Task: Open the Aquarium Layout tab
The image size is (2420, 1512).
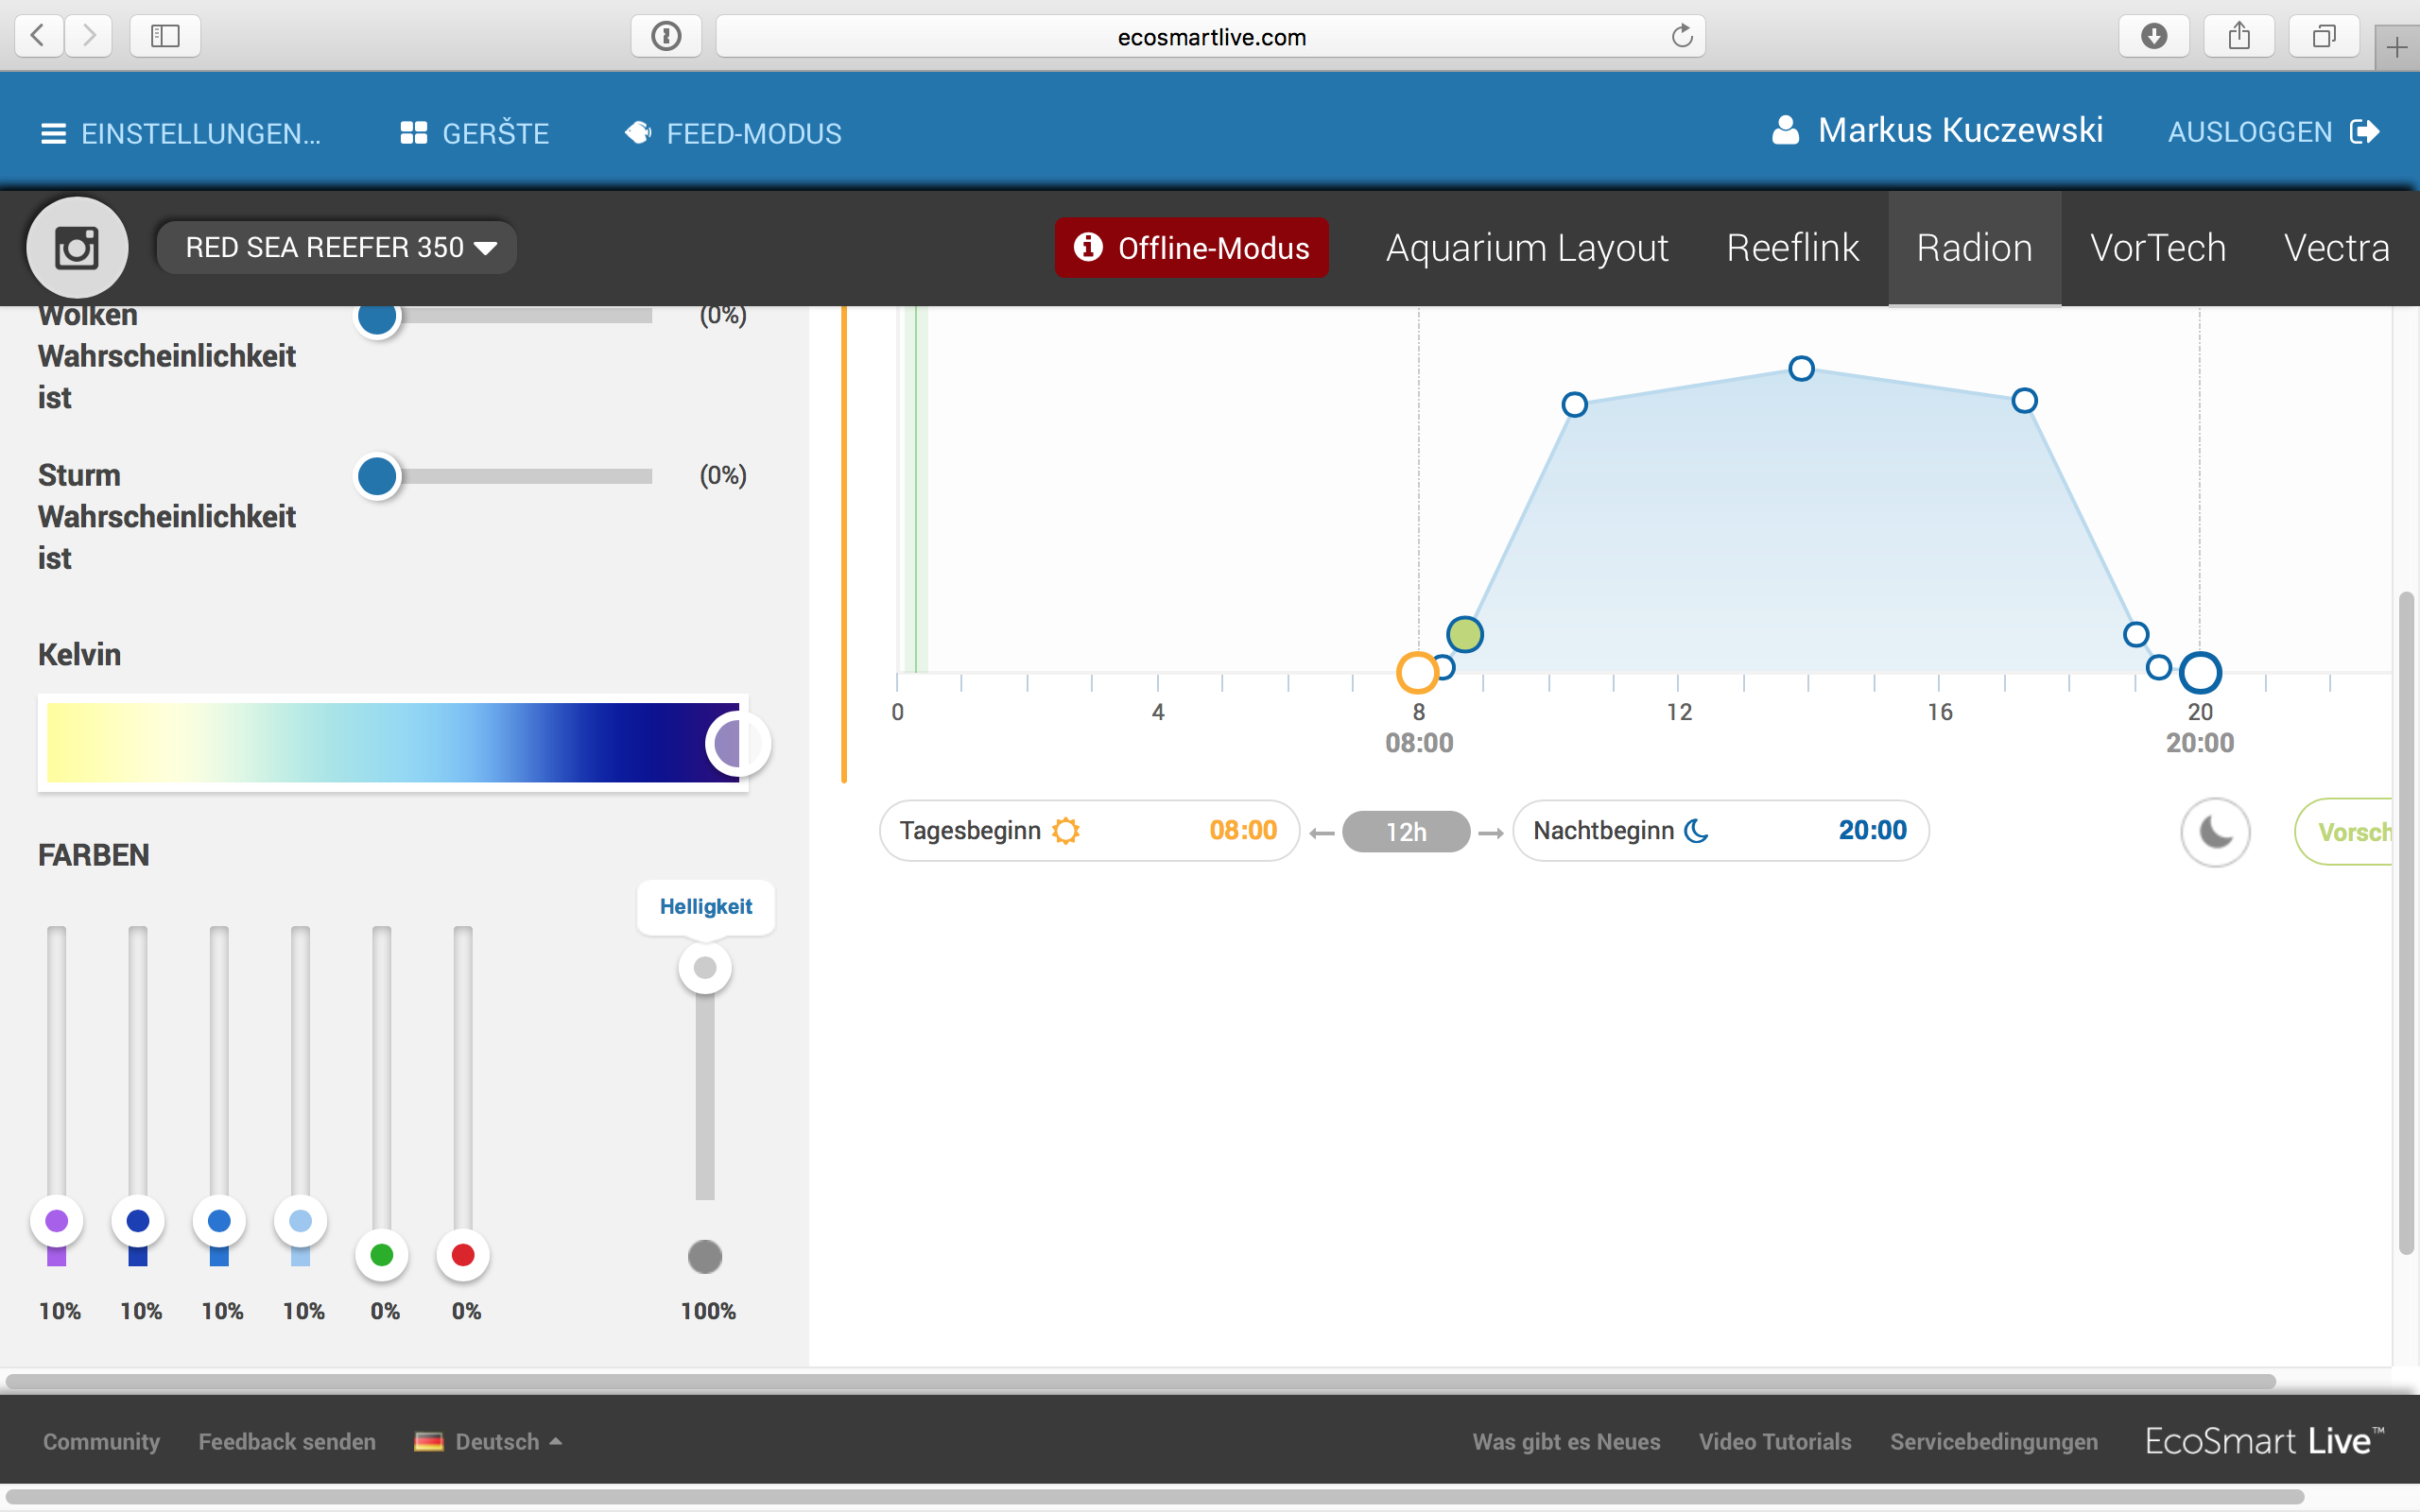Action: coord(1526,248)
